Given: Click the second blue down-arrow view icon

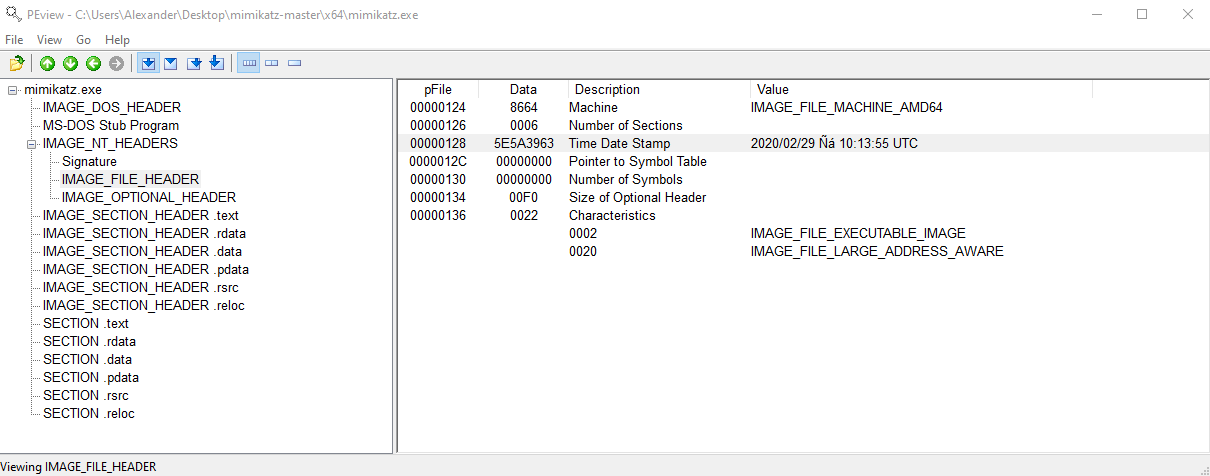Looking at the screenshot, I should tap(171, 64).
